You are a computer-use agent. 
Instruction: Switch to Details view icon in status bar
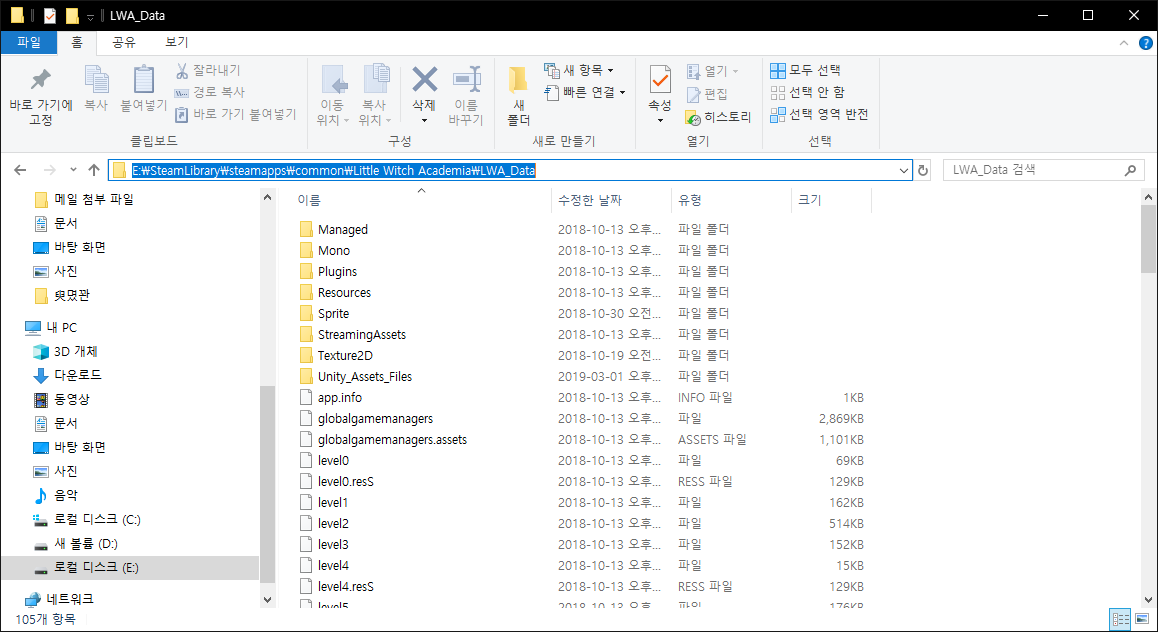click(1120, 619)
